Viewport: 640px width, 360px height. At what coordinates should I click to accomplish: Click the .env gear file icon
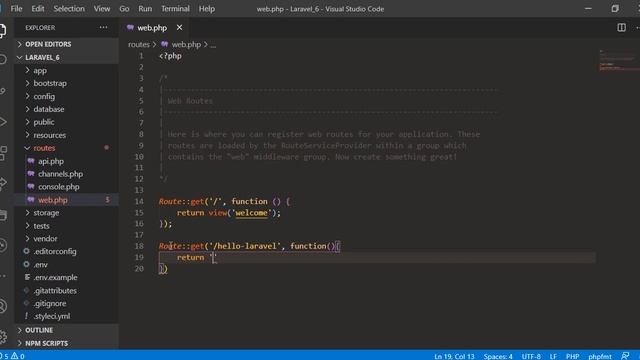pyautogui.click(x=27, y=264)
